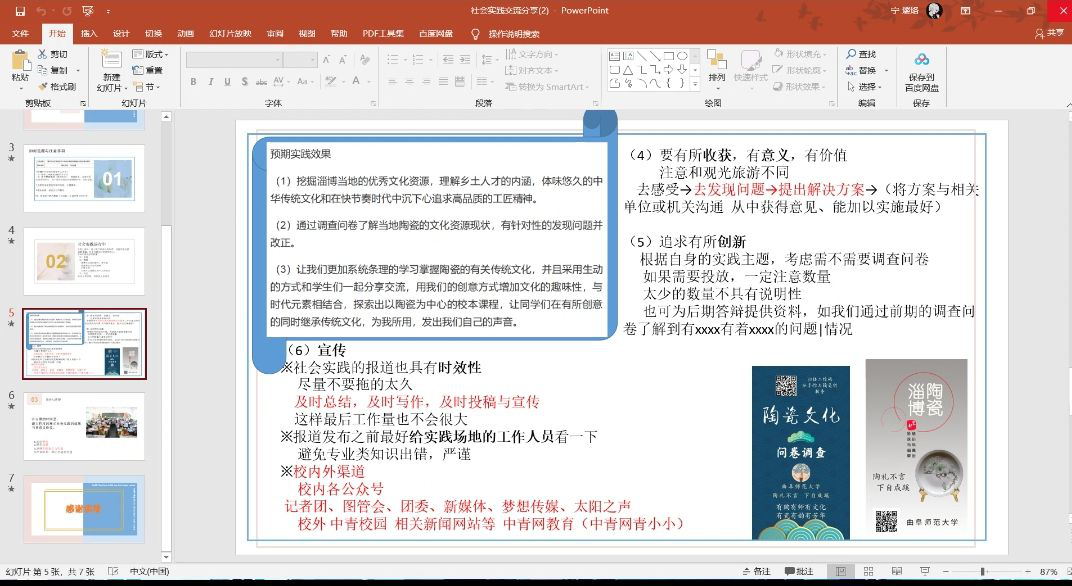The width and height of the screenshot is (1072, 586).
Task: Click the Find (查找) magnifier icon
Action: coord(860,54)
